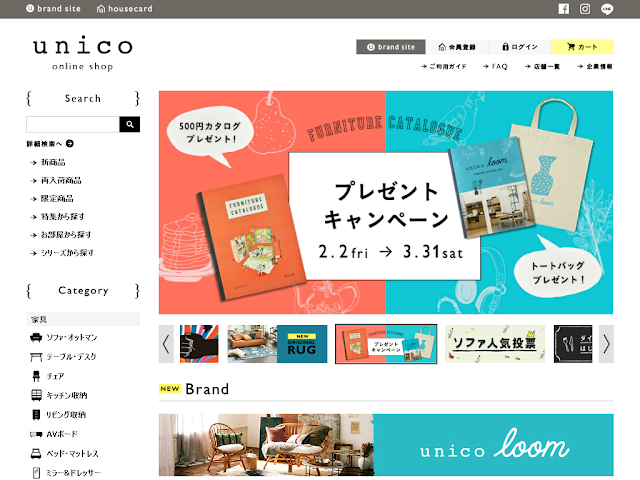Screen dimensions: 640x480
Task: Open the Facebook icon in top bar
Action: pos(563,9)
